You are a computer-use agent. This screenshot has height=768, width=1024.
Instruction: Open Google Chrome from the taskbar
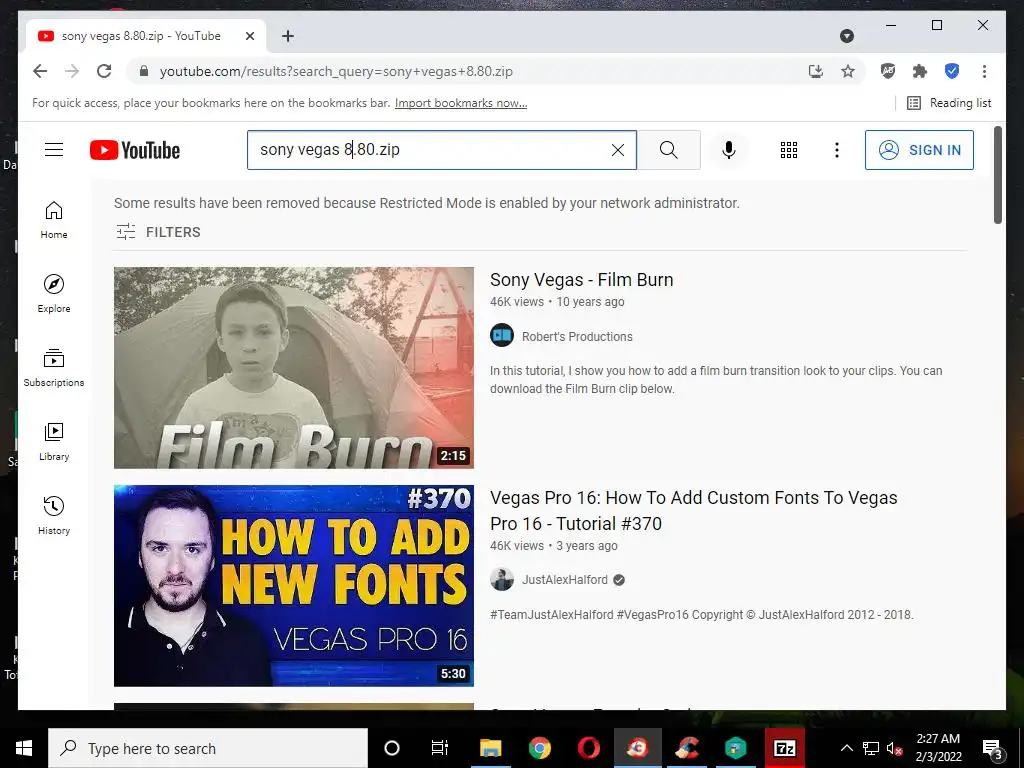(x=539, y=748)
